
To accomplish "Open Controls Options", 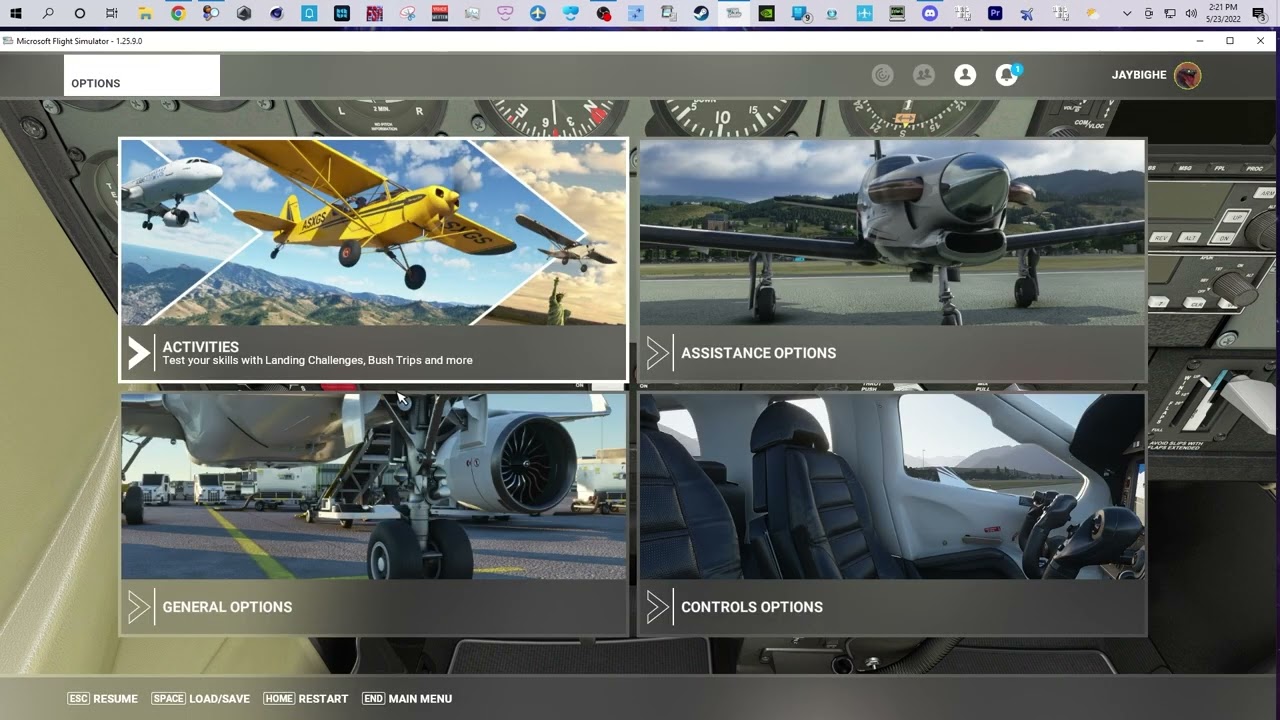I will pyautogui.click(x=892, y=514).
